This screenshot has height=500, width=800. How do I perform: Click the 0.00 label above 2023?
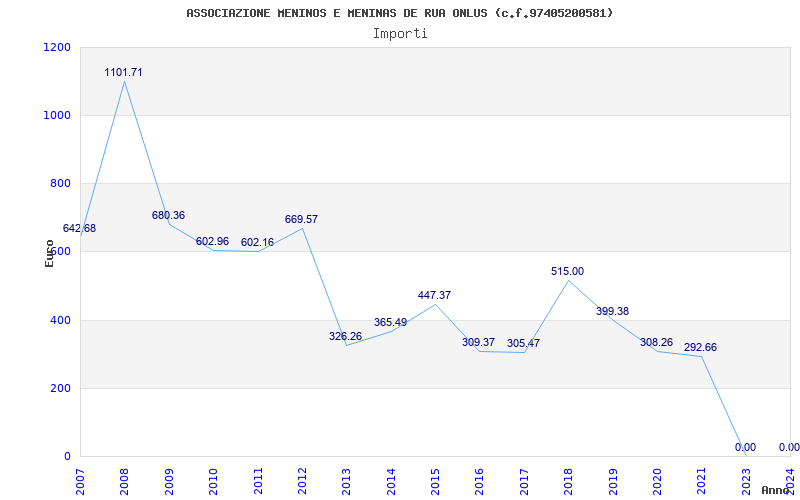coord(745,447)
